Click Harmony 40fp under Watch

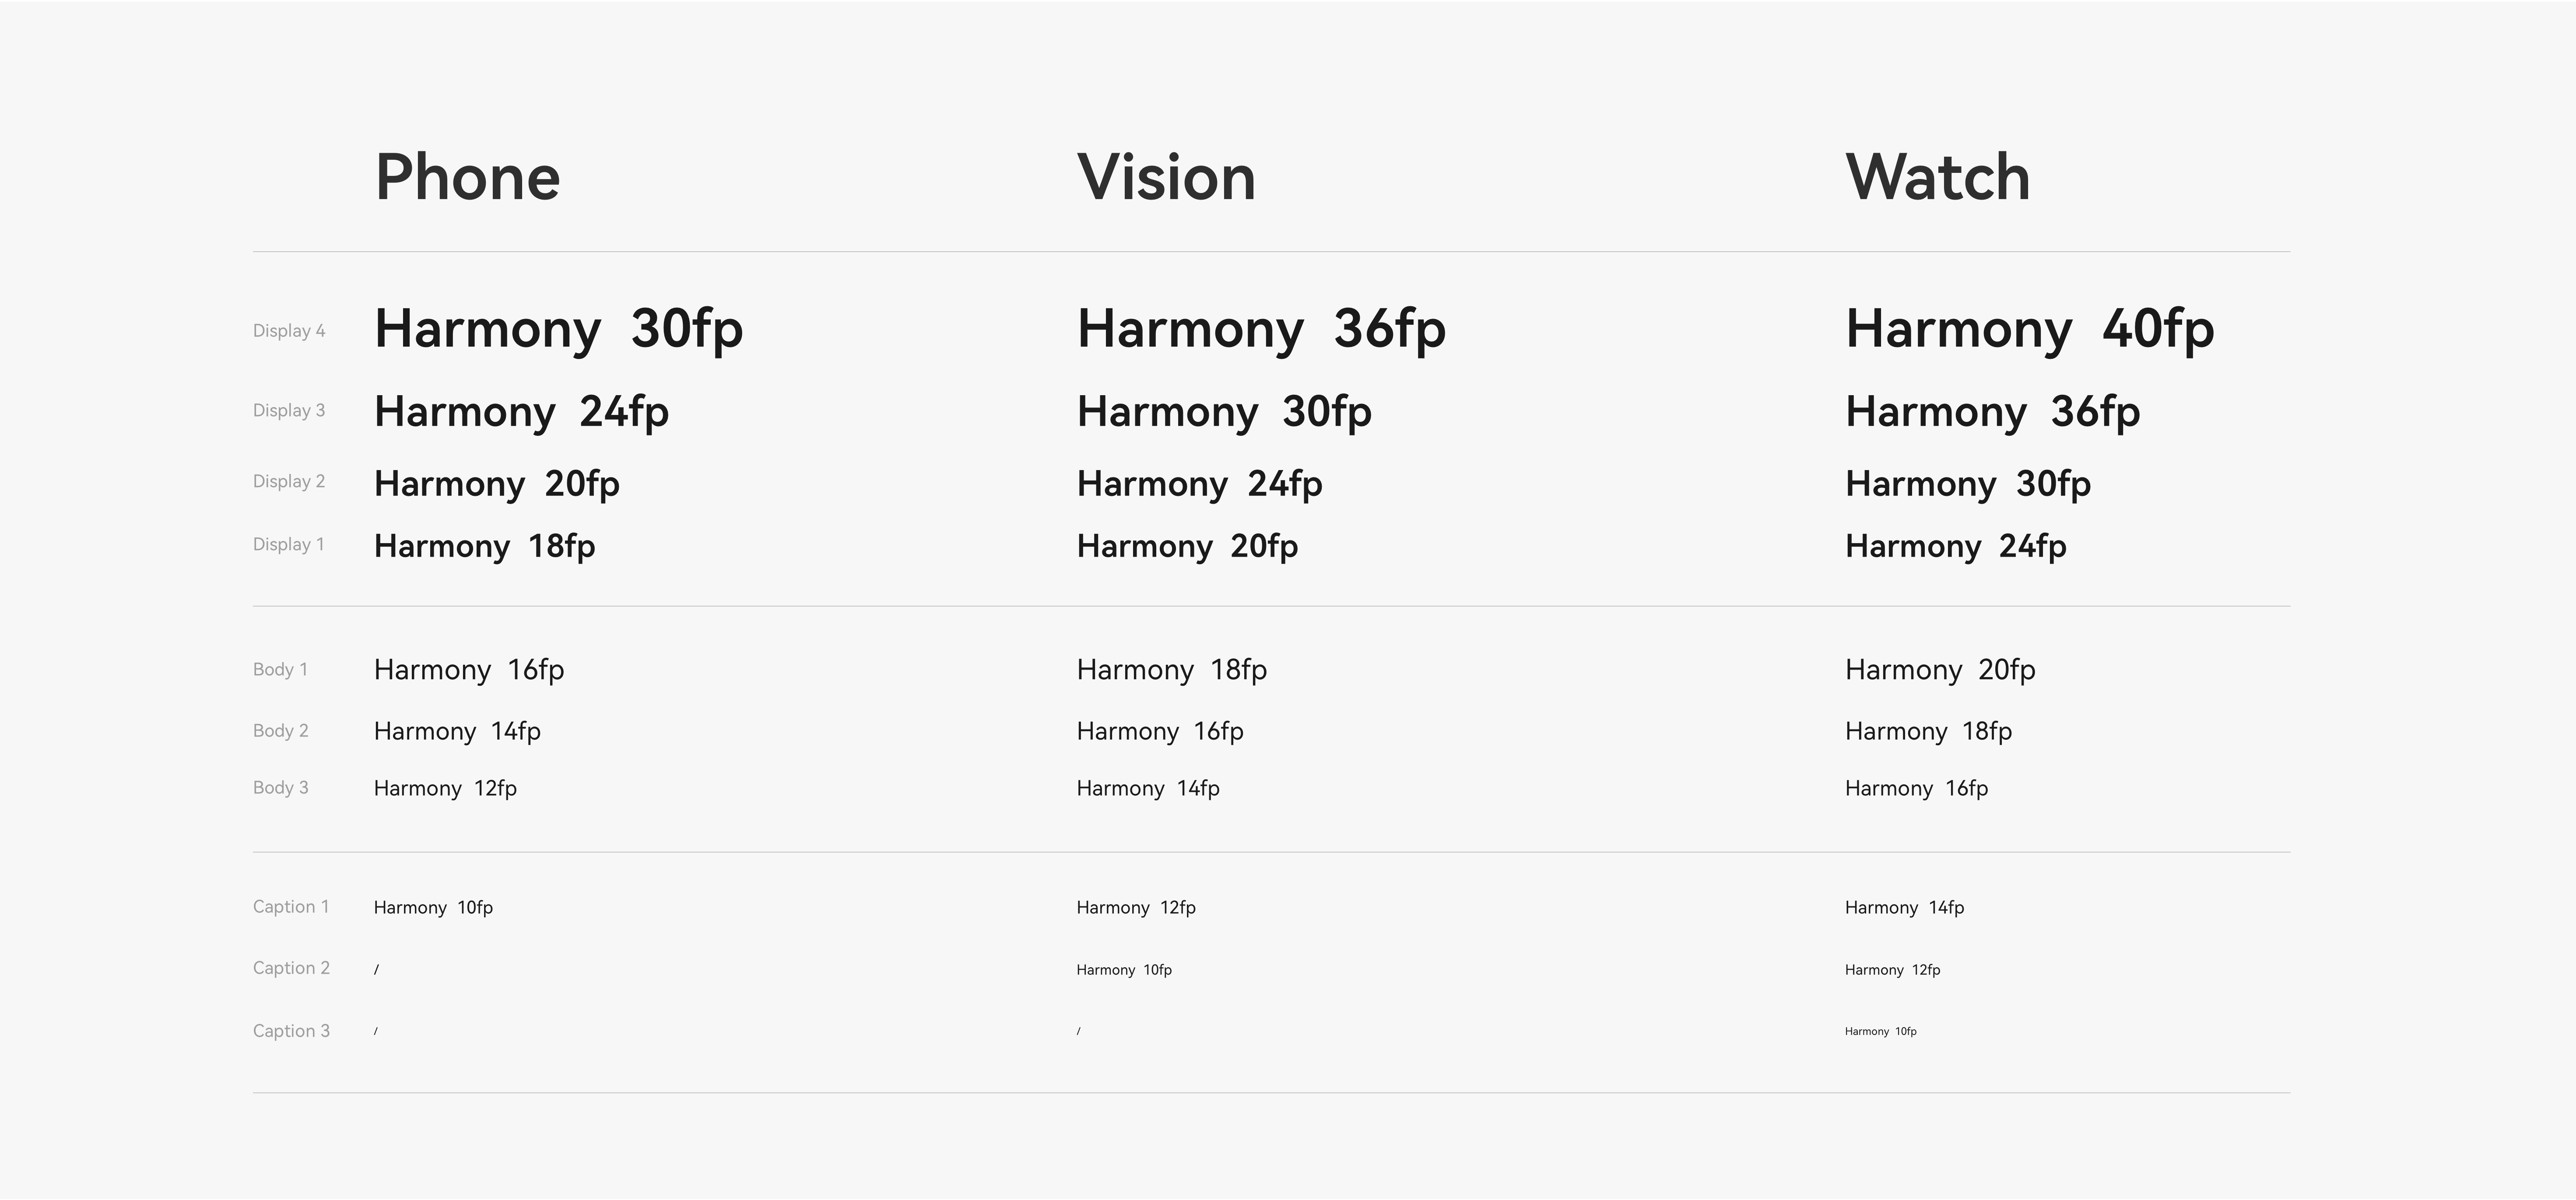(2030, 330)
